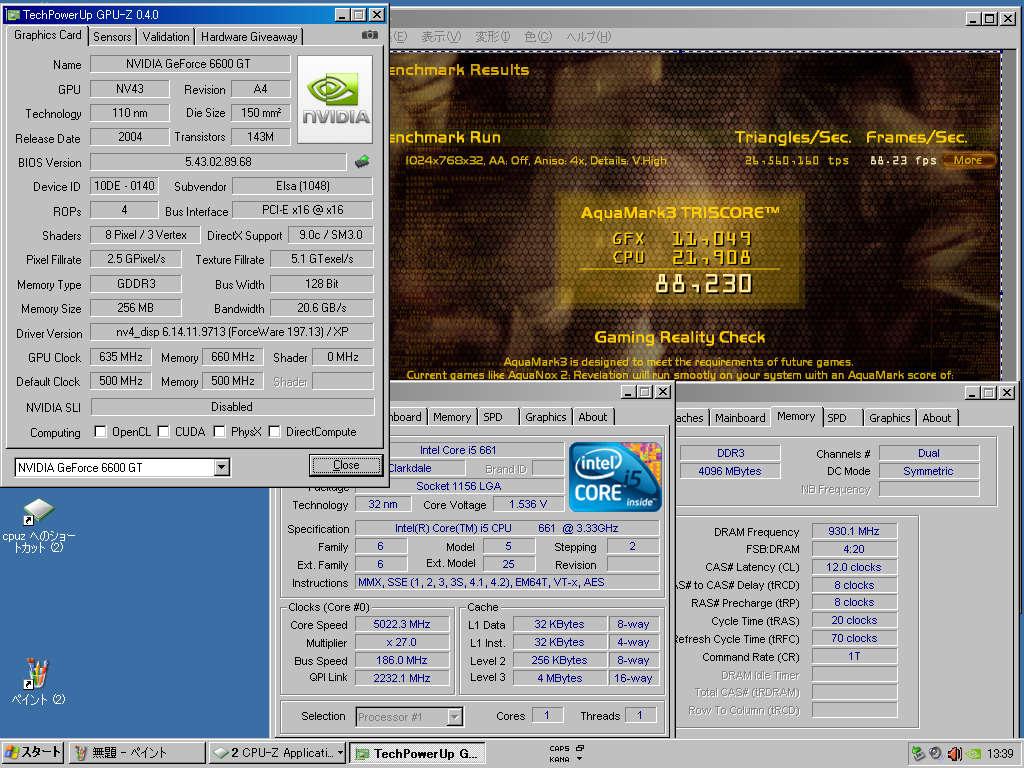
Task: Click the BIOS Version field 5.43.02.89.68
Action: (218, 161)
